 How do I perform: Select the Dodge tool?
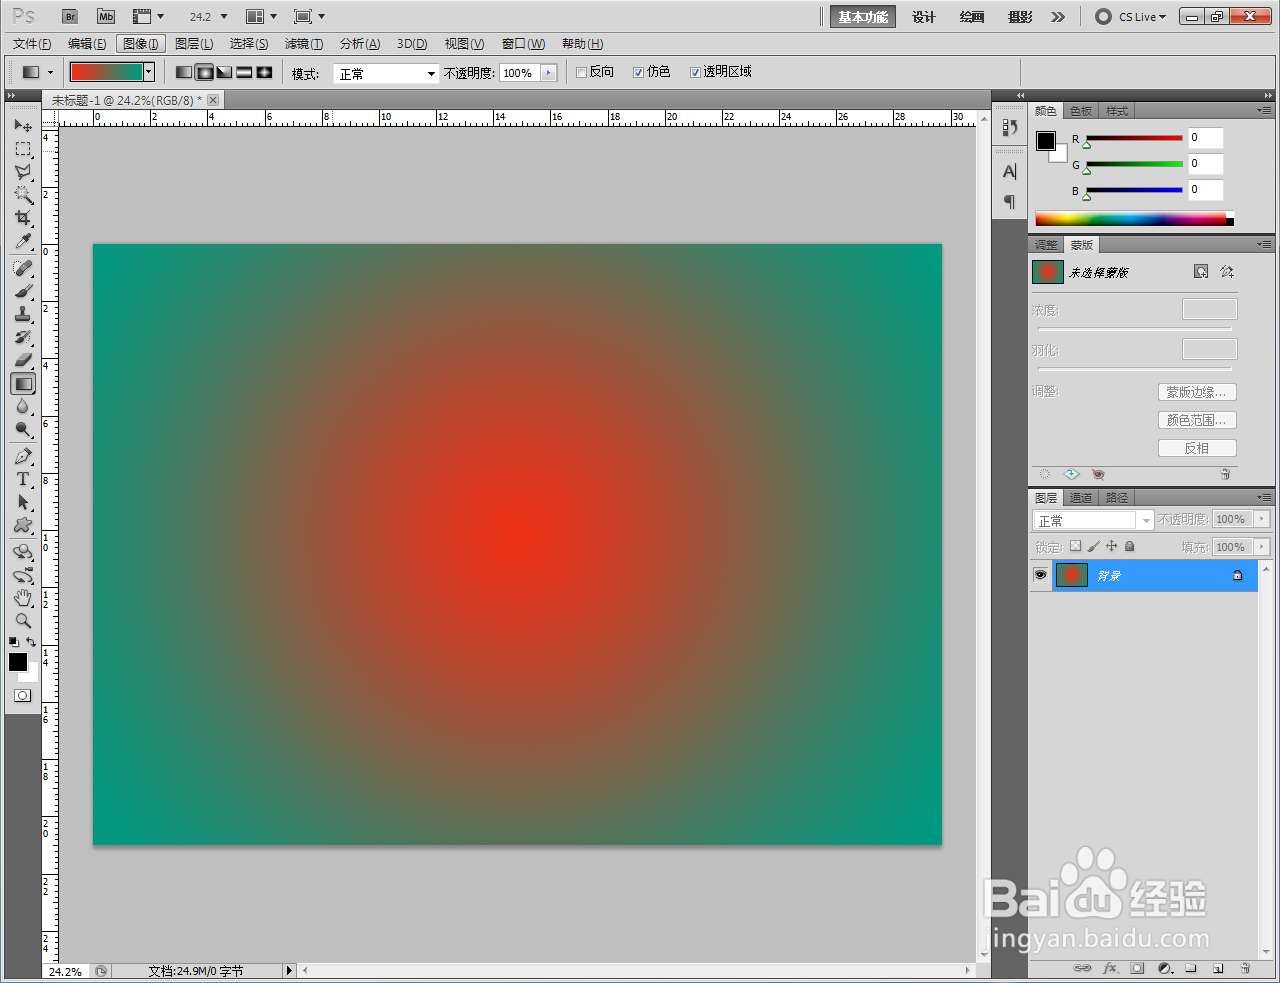[x=23, y=429]
